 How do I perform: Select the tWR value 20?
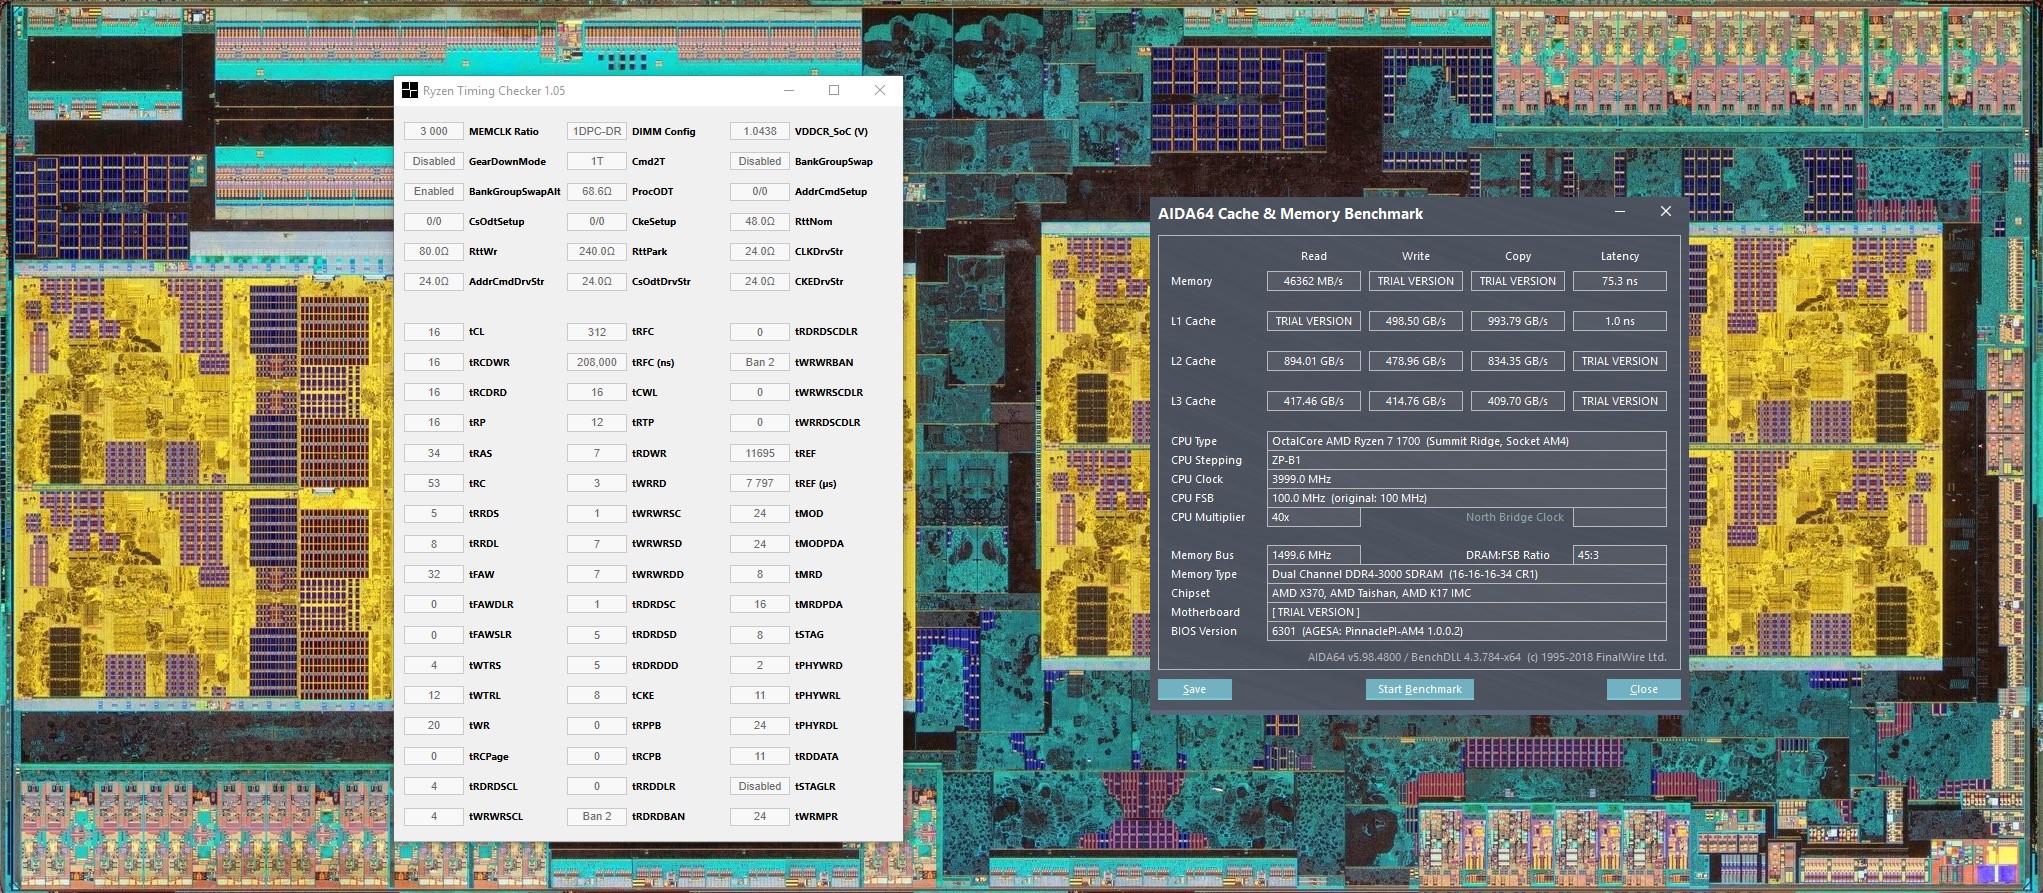[x=434, y=725]
